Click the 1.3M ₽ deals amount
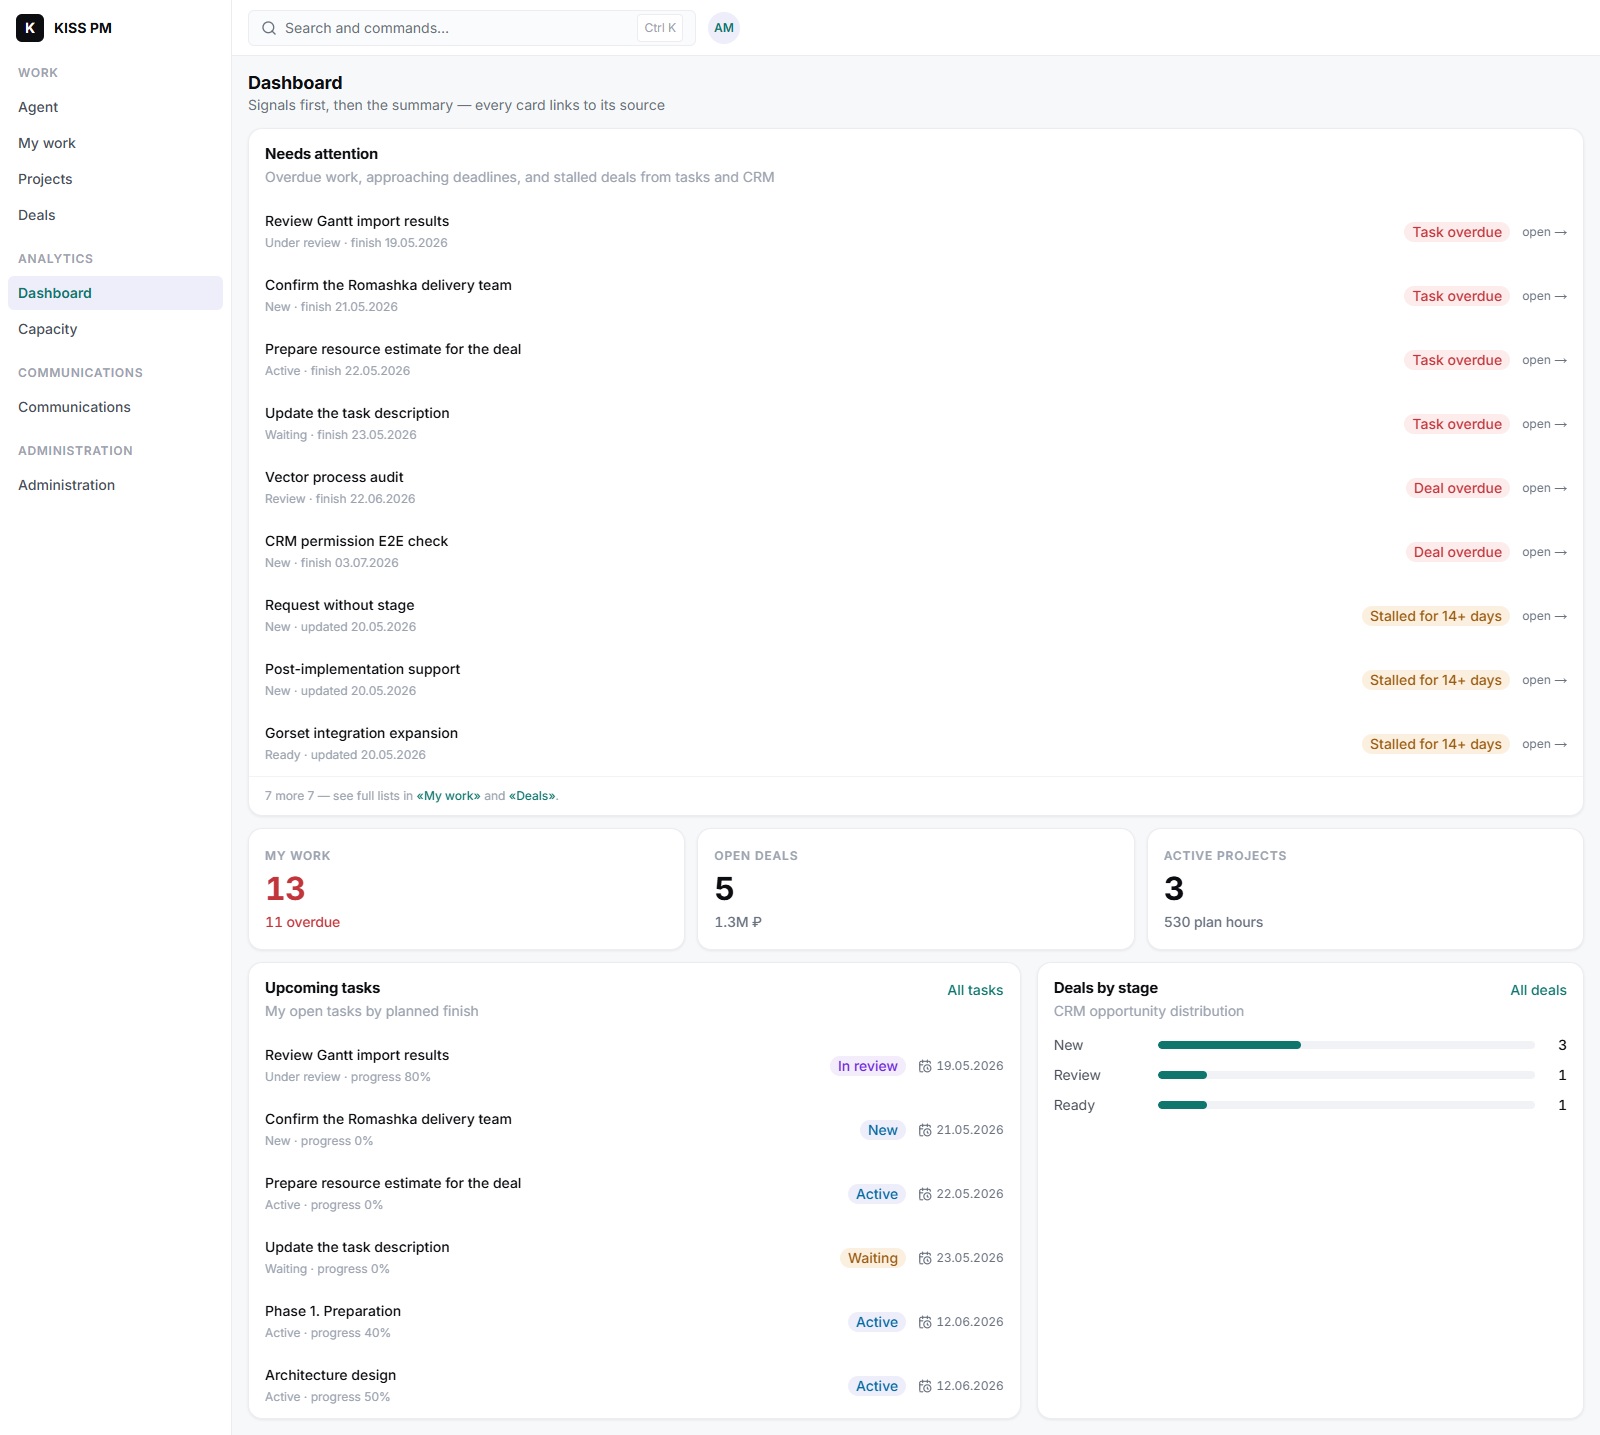 738,922
